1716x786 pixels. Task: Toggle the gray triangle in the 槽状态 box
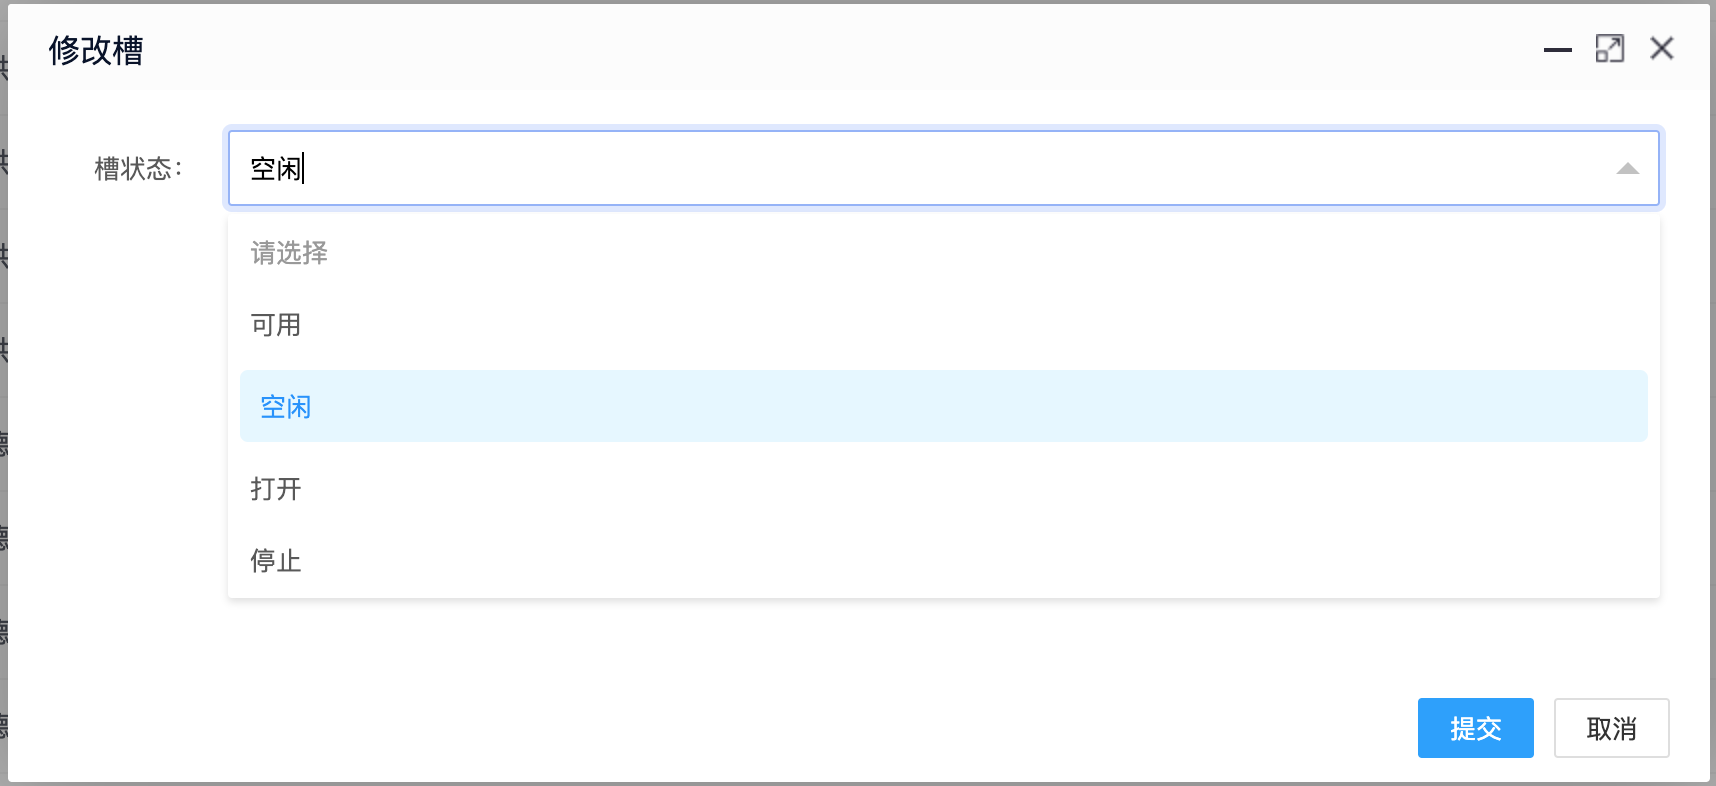tap(1628, 169)
